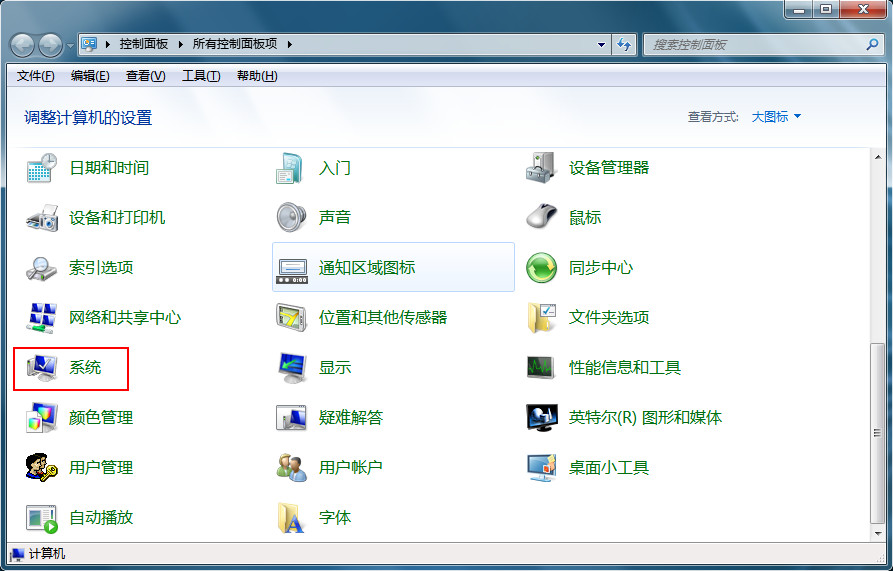893x571 pixels.
Task: Open the 用户帐户 people icon
Action: (292, 467)
